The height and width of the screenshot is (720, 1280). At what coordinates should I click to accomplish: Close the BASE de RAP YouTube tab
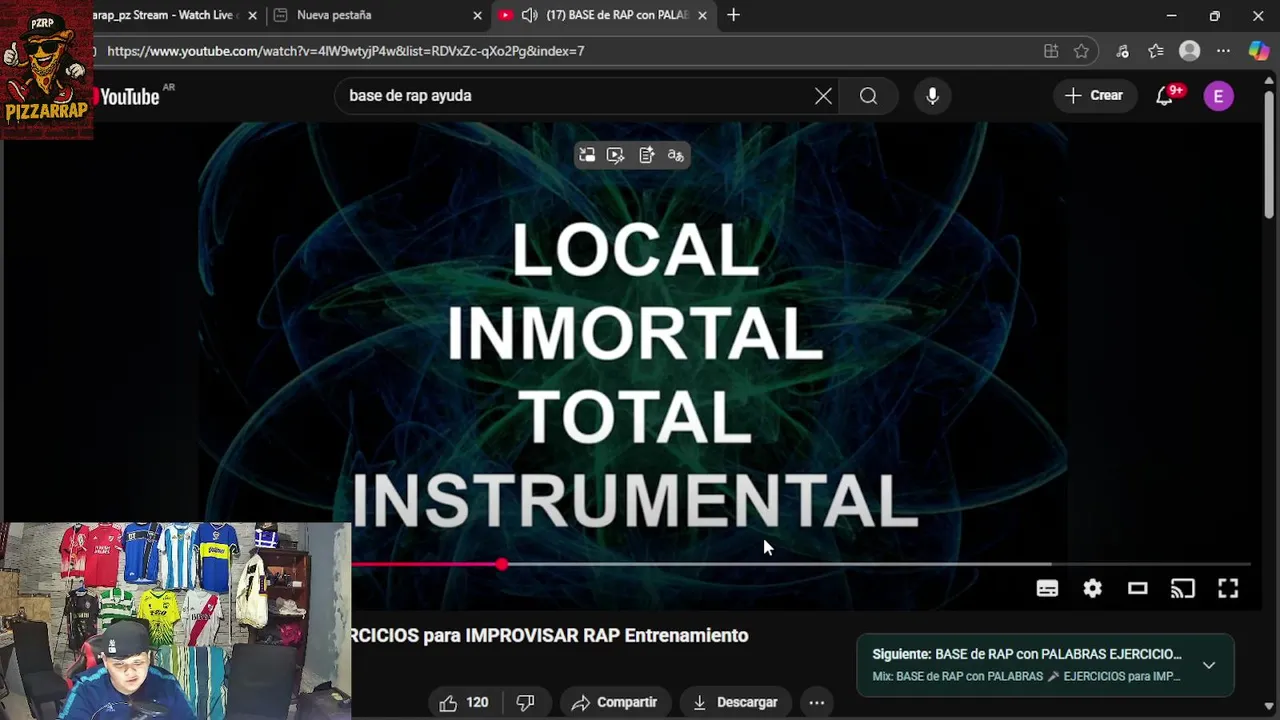pyautogui.click(x=702, y=15)
